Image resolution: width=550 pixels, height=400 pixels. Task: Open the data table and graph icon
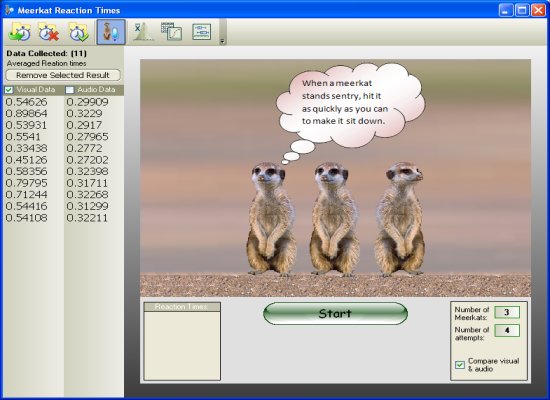(x=172, y=32)
